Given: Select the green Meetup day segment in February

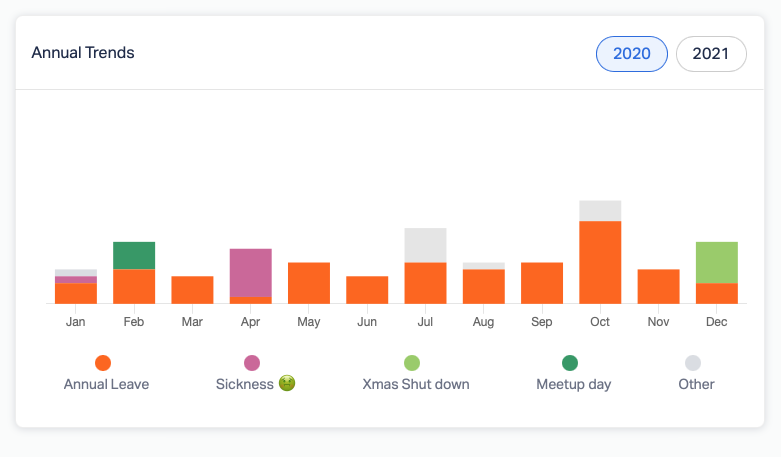Looking at the screenshot, I should pos(134,255).
